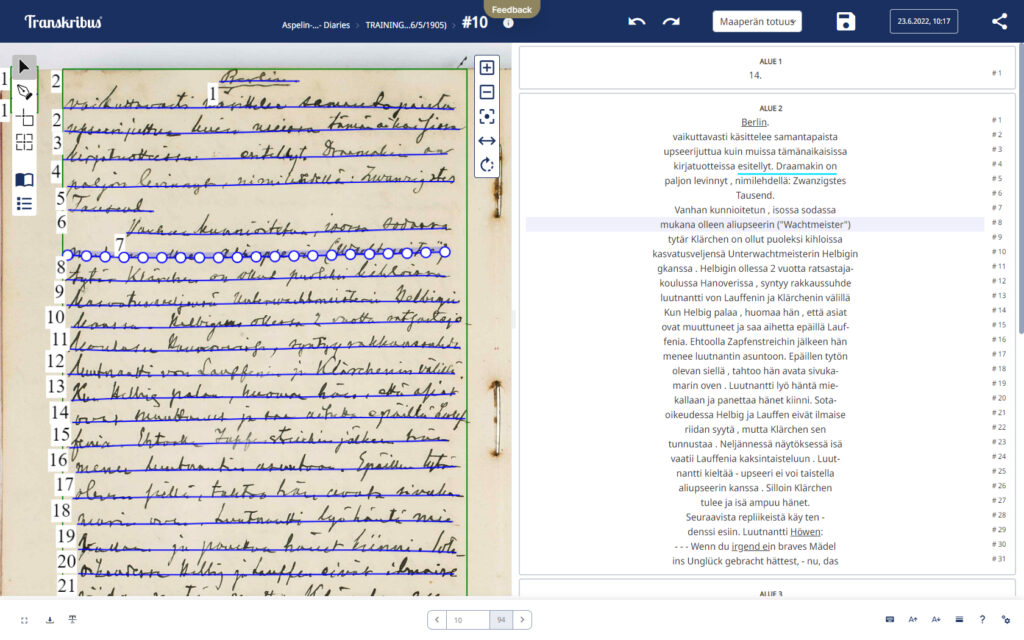Click the strikethrough text icon in bottom bar

click(72, 620)
